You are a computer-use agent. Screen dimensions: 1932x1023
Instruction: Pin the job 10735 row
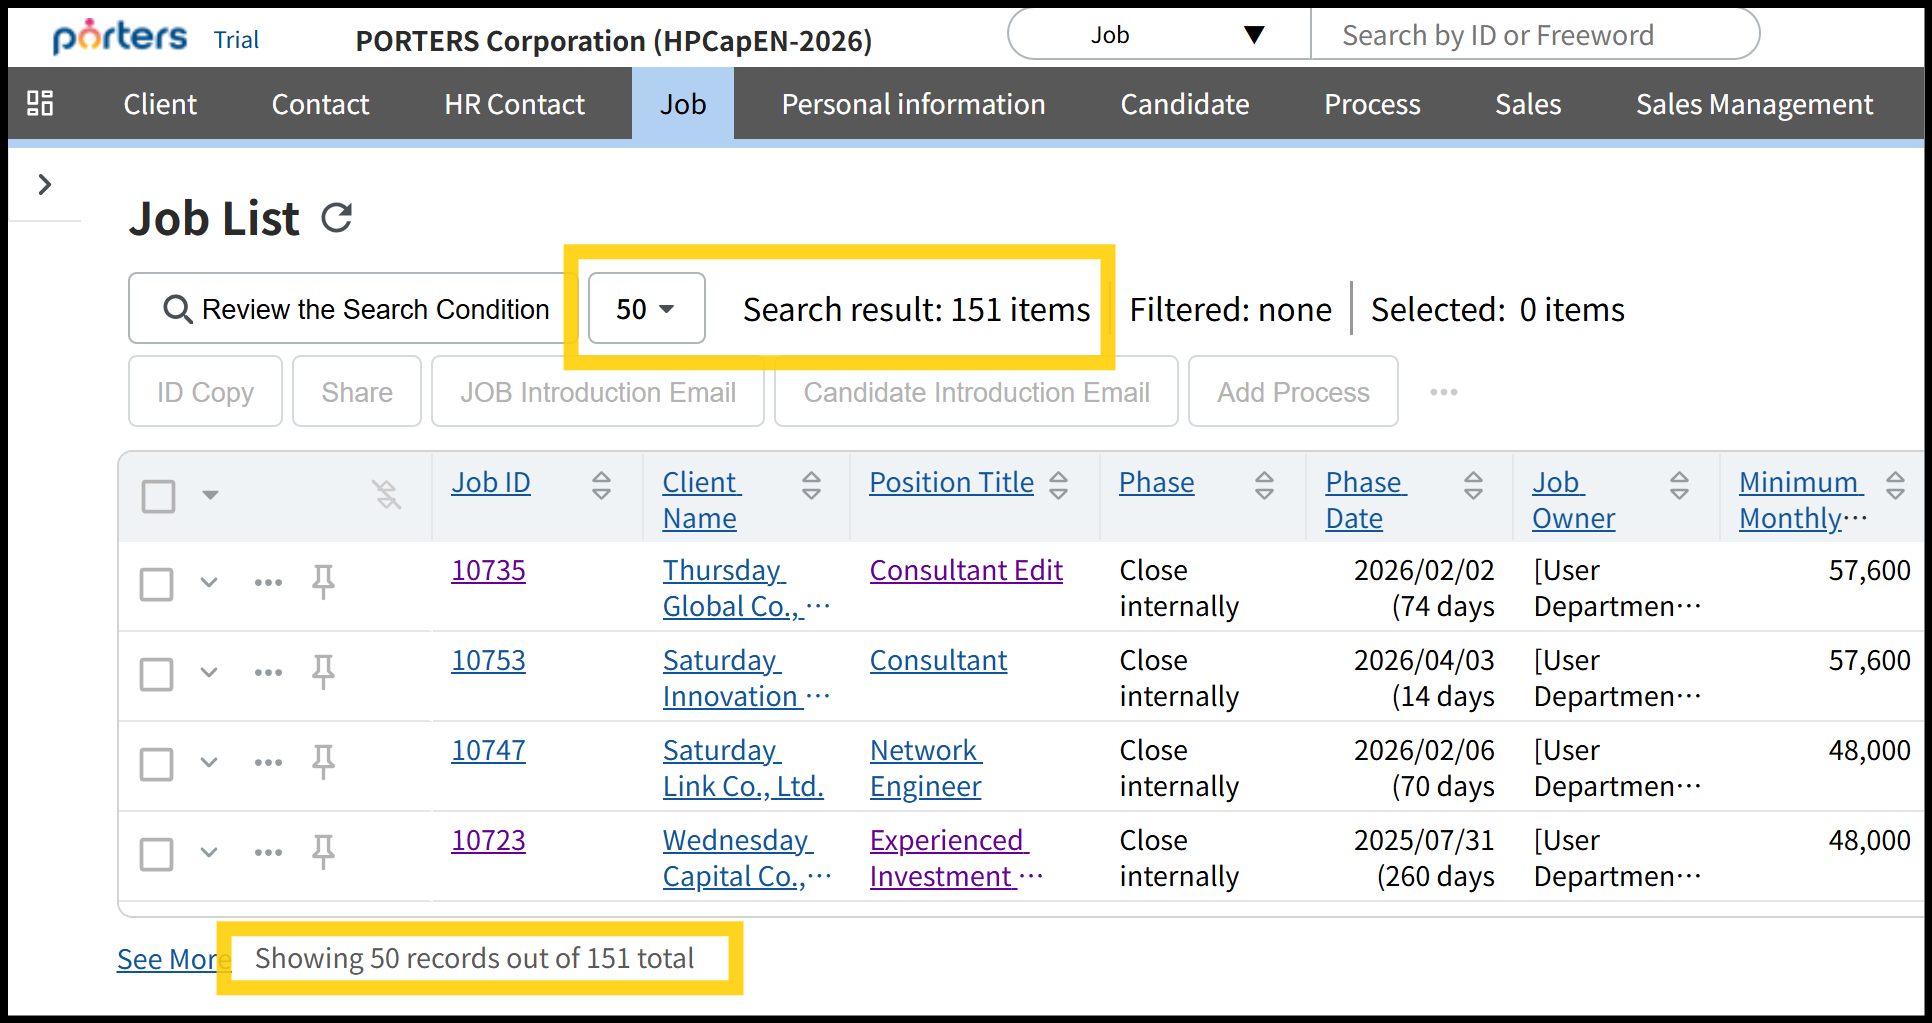click(323, 581)
